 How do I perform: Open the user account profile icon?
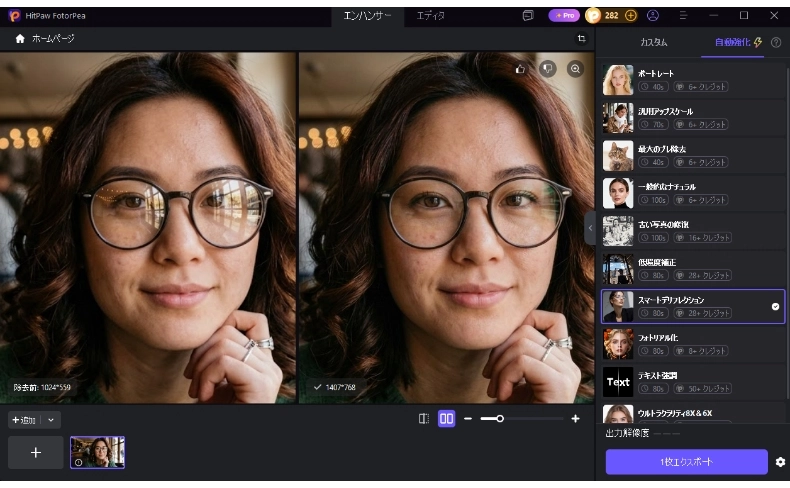(653, 16)
